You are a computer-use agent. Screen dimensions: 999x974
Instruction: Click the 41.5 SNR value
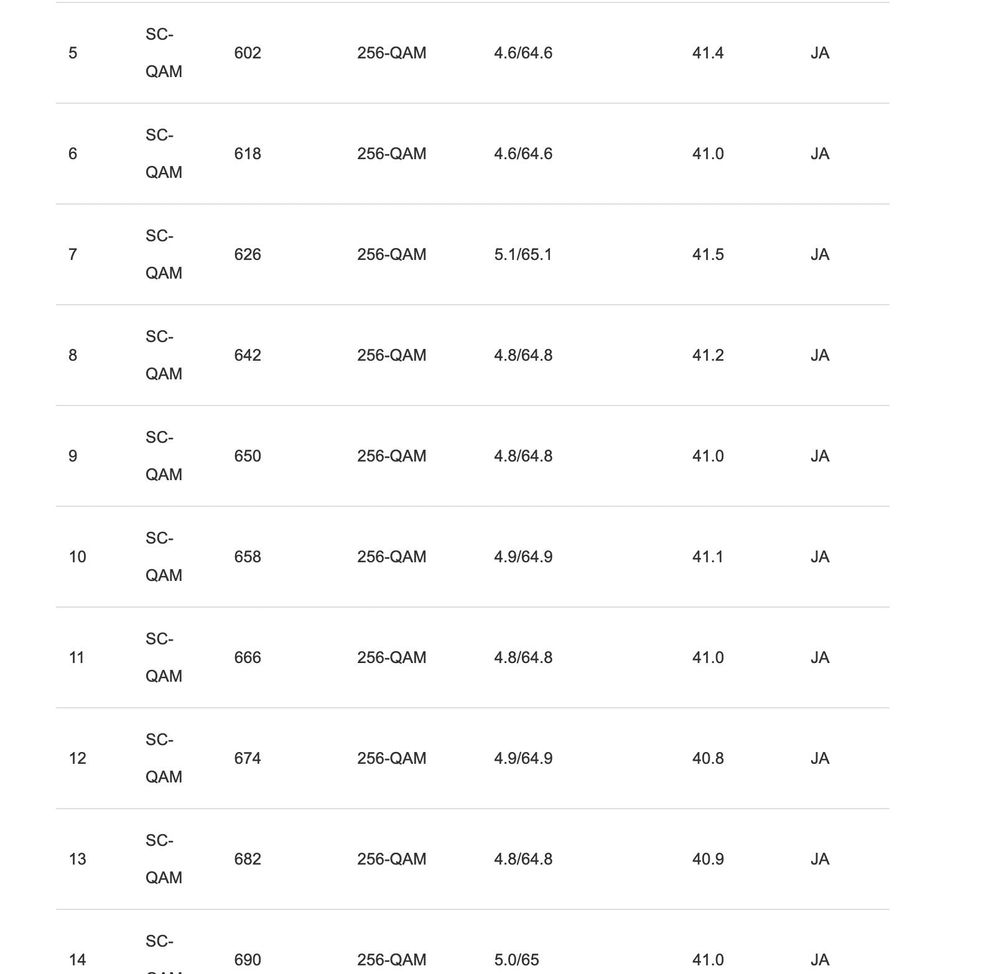pyautogui.click(x=707, y=255)
